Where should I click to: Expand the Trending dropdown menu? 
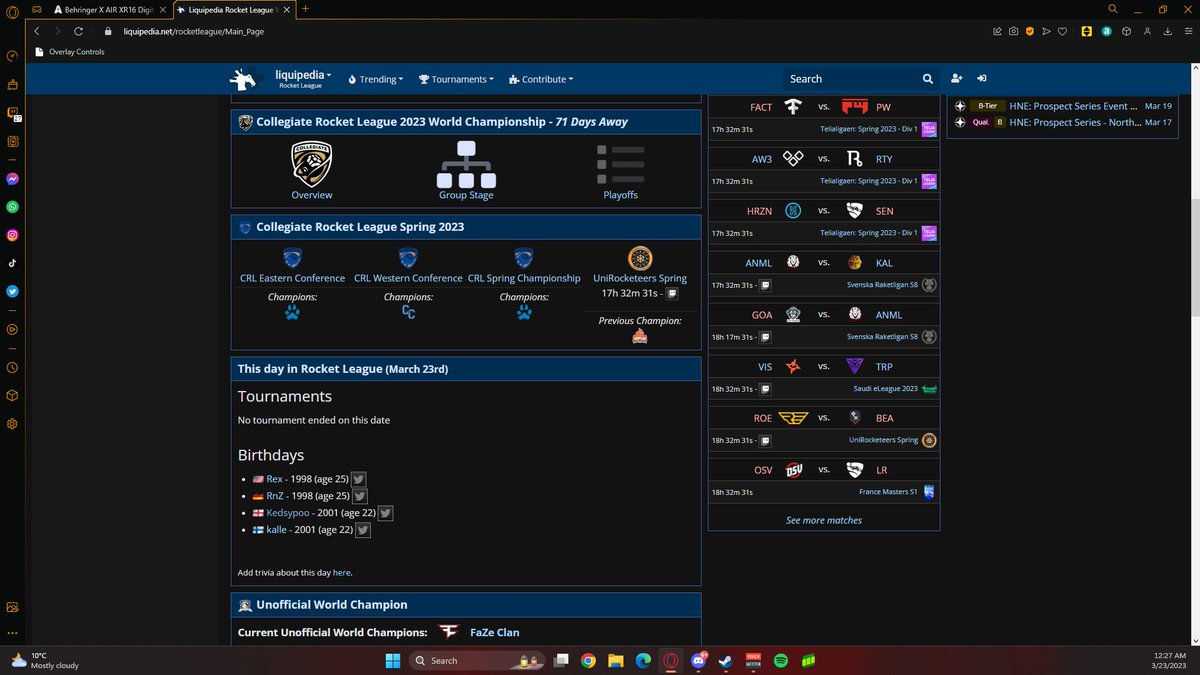coord(376,79)
